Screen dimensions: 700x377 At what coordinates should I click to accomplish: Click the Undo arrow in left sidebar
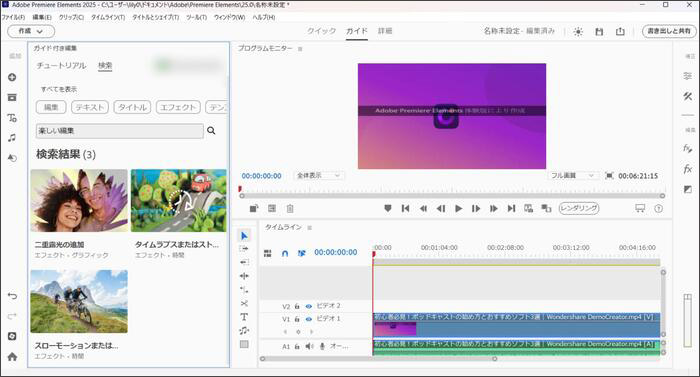click(12, 296)
